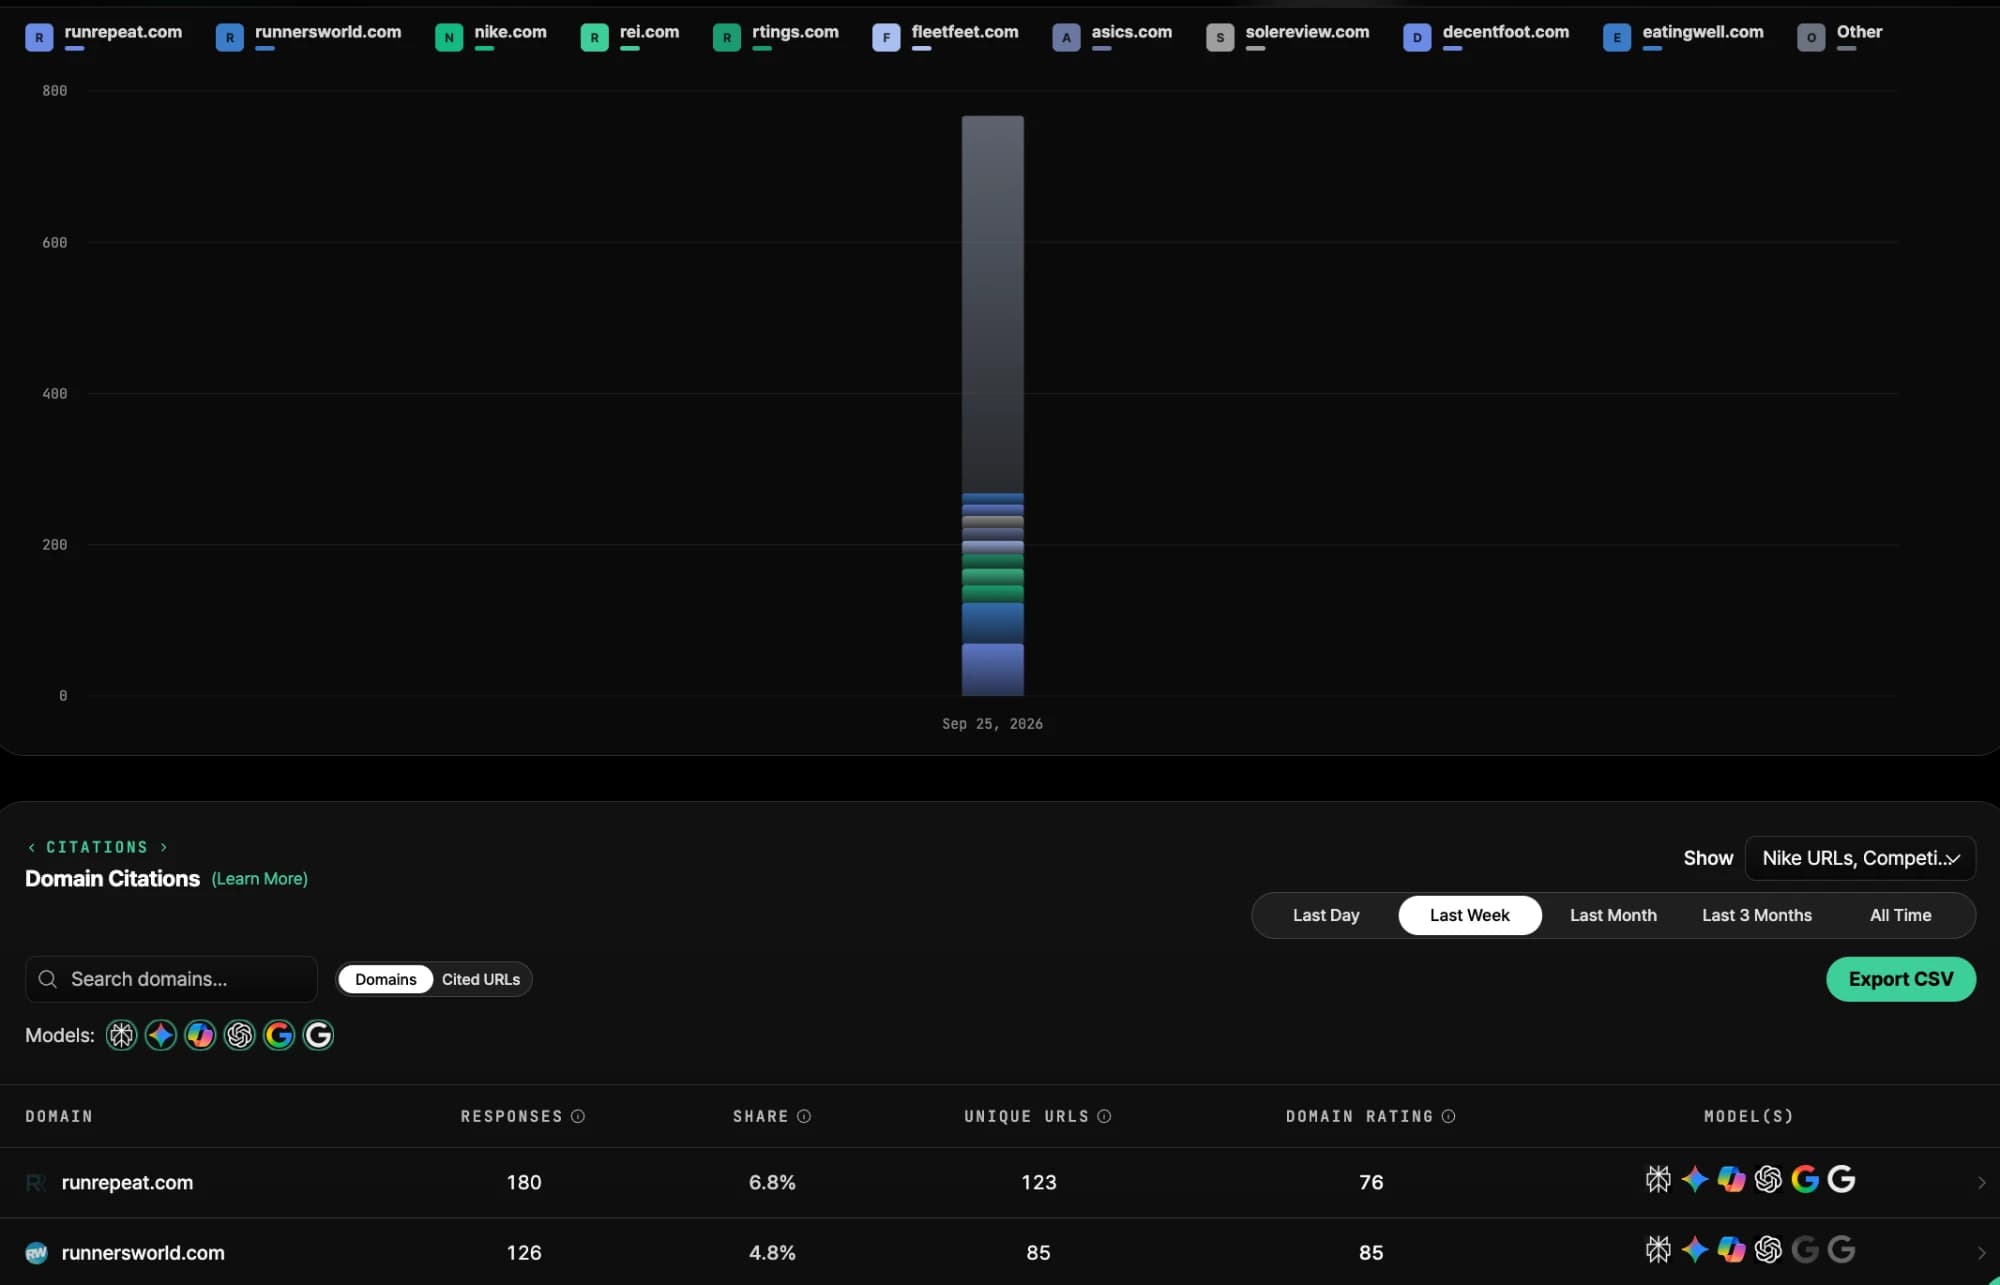Toggle the Gemini model filter
The image size is (2000, 1285).
click(x=161, y=1035)
